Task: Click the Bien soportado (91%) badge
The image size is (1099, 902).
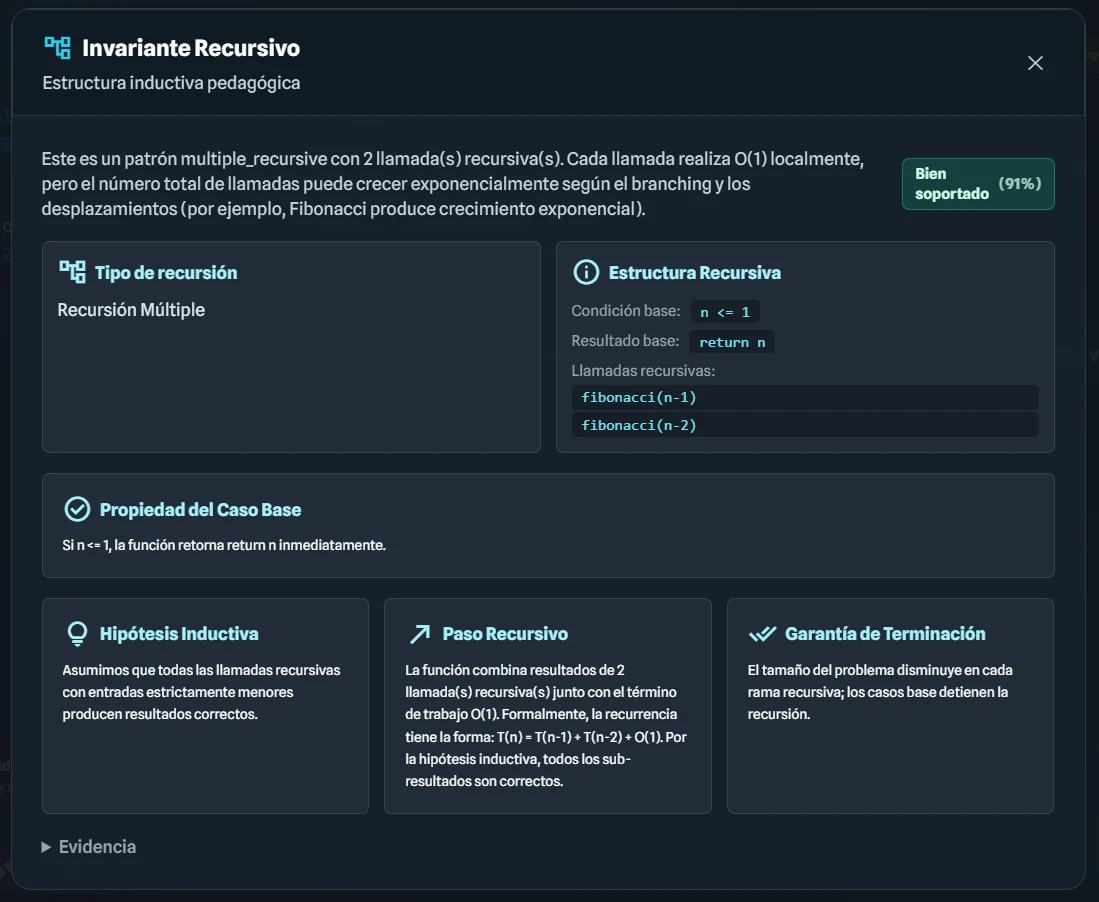Action: point(978,184)
